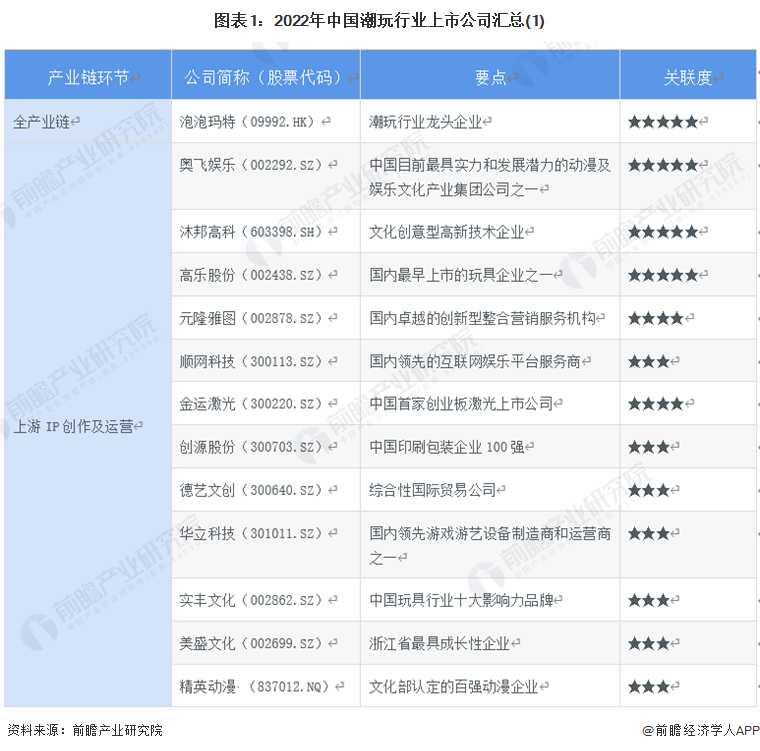Click the three-star rating for 创源股份
The height and width of the screenshot is (751, 760).
649,447
